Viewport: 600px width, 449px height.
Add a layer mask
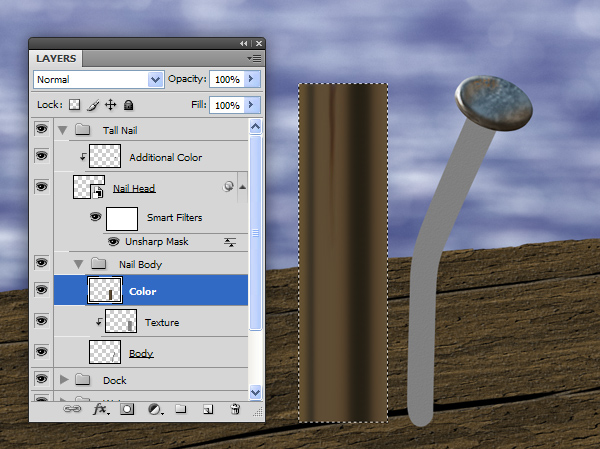127,409
